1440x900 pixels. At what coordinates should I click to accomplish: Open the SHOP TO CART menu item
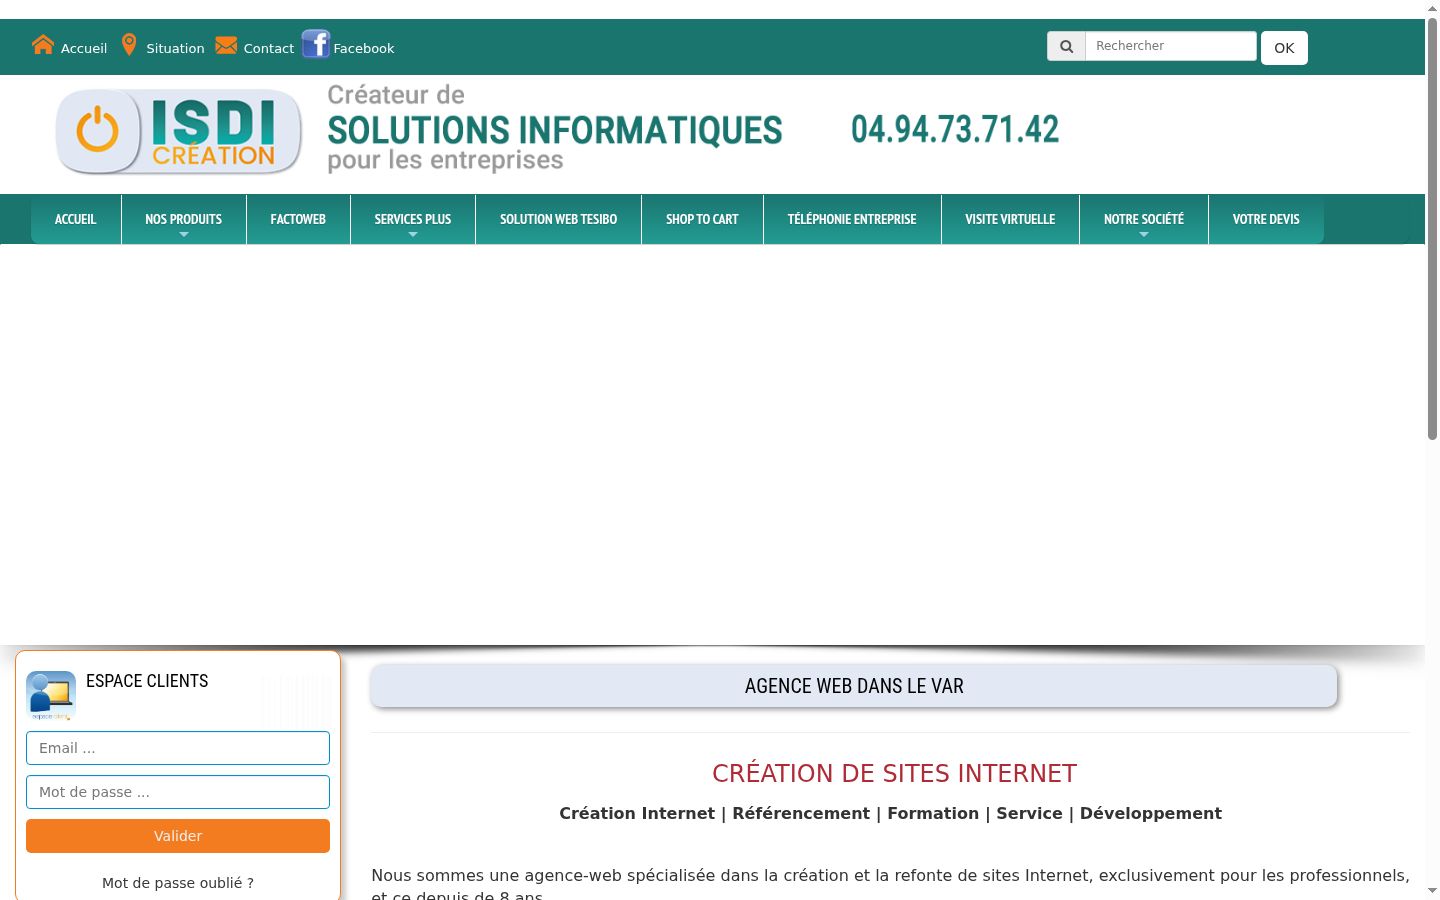pos(702,219)
